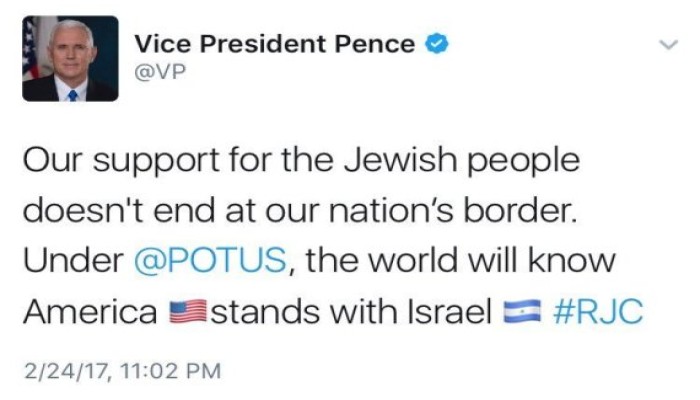The width and height of the screenshot is (700, 400).
Task: Click the 11:02 PM time
Action: [x=170, y=371]
